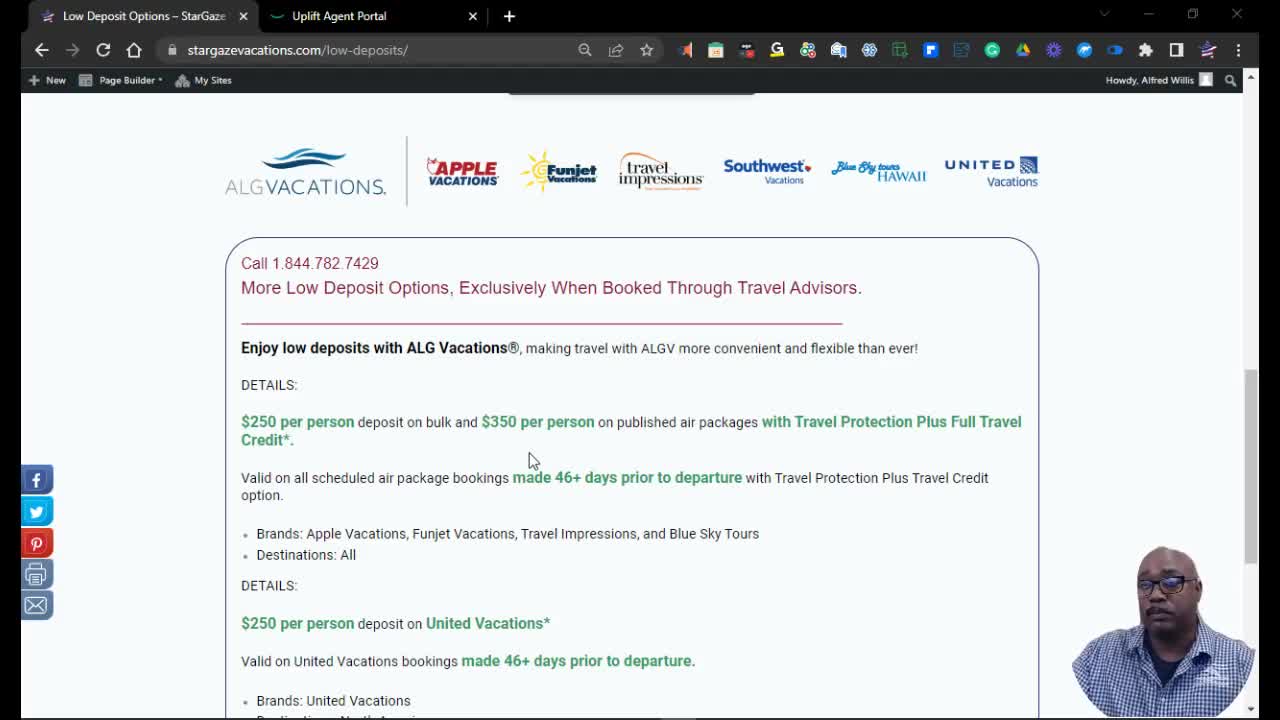Image resolution: width=1280 pixels, height=720 pixels.
Task: Close the Low Deposit Options tab
Action: 243,16
